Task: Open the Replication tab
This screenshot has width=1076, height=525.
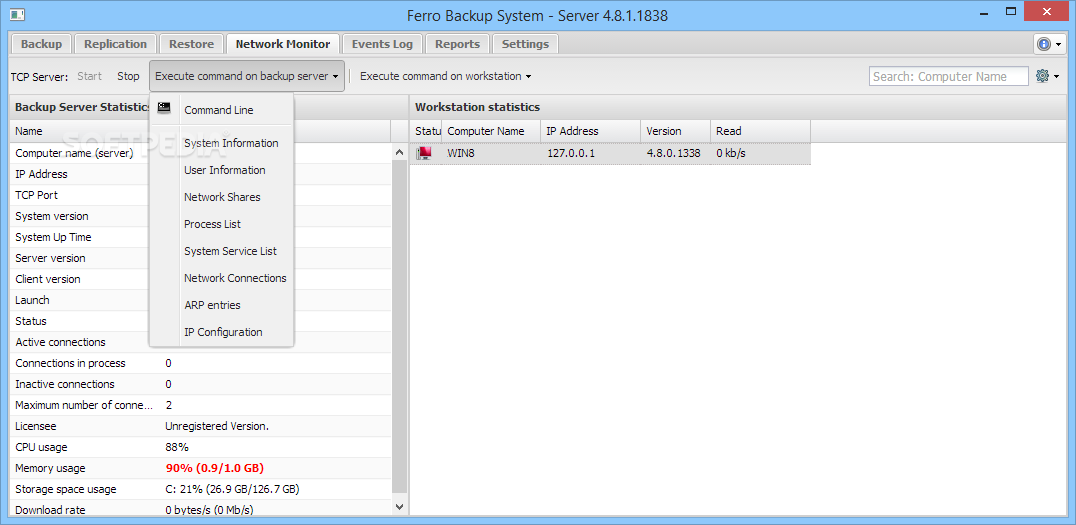Action: point(115,44)
